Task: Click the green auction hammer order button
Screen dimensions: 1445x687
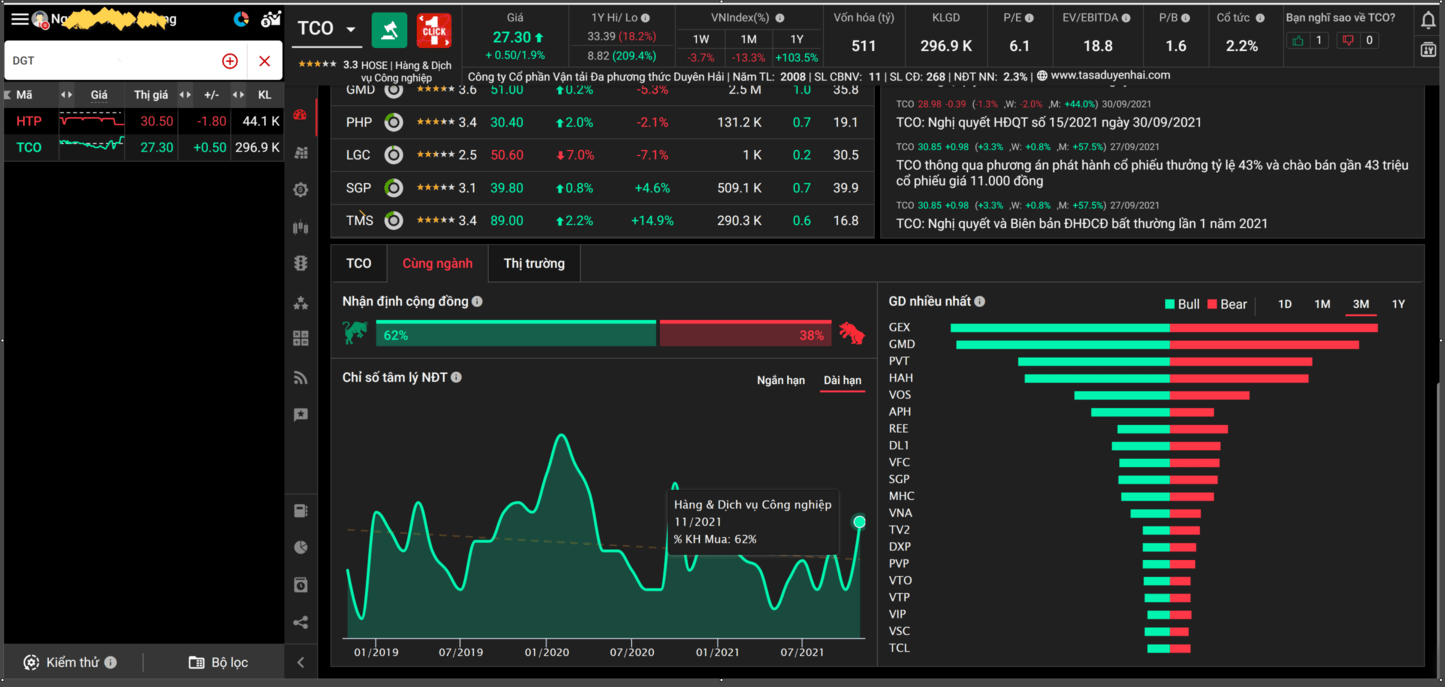Action: point(389,30)
